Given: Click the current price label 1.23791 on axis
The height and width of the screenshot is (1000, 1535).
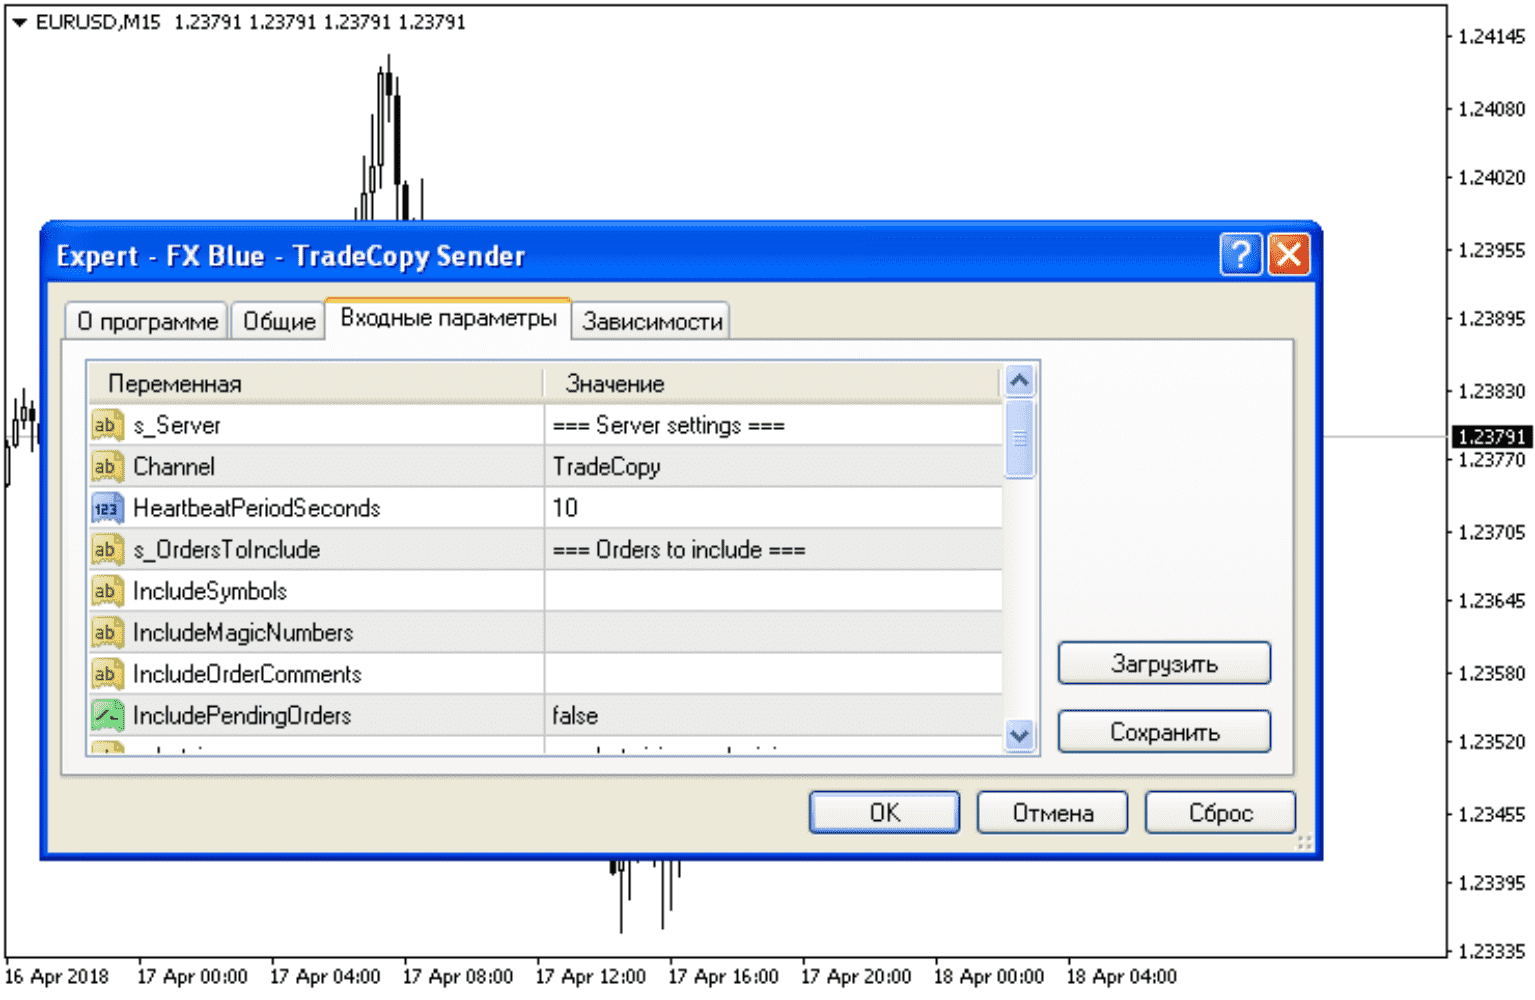Looking at the screenshot, I should [1491, 436].
